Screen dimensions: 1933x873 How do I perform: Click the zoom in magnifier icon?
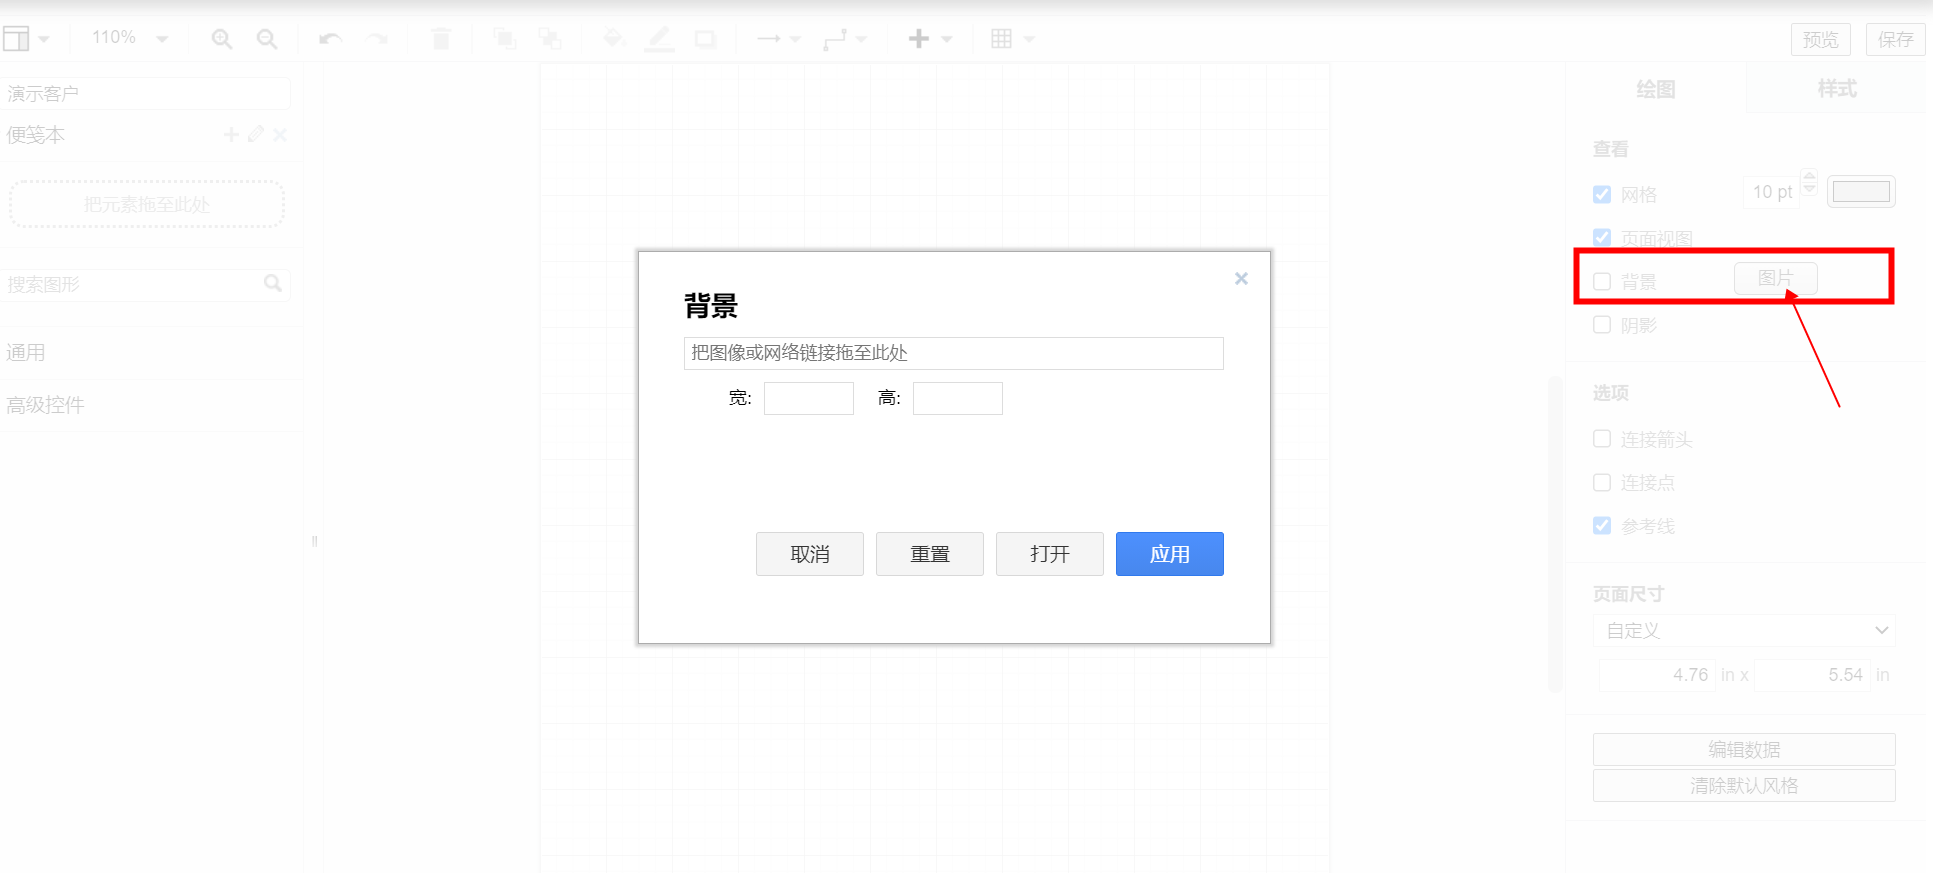click(221, 39)
